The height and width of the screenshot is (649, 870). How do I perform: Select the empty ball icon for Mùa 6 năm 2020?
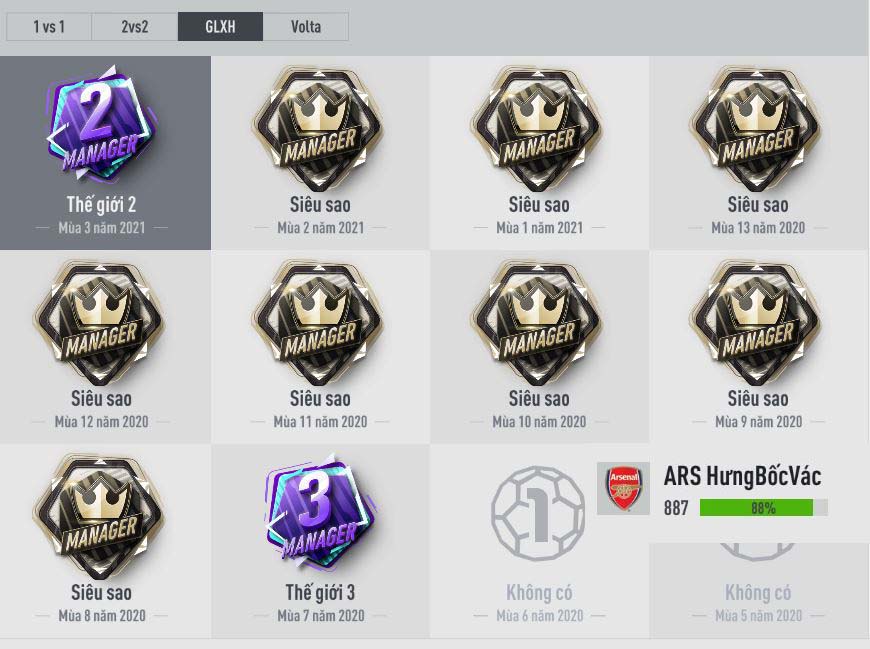coord(538,513)
